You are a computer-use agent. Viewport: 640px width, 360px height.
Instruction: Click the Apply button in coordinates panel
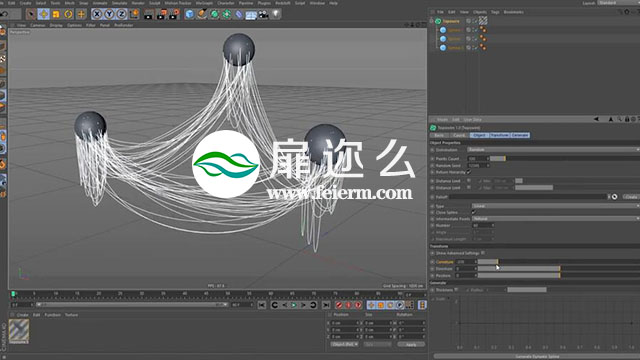[x=411, y=344]
